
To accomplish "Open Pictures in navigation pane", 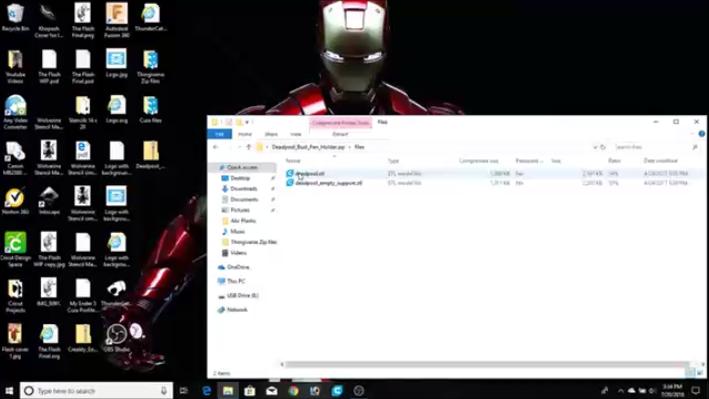I will click(240, 210).
